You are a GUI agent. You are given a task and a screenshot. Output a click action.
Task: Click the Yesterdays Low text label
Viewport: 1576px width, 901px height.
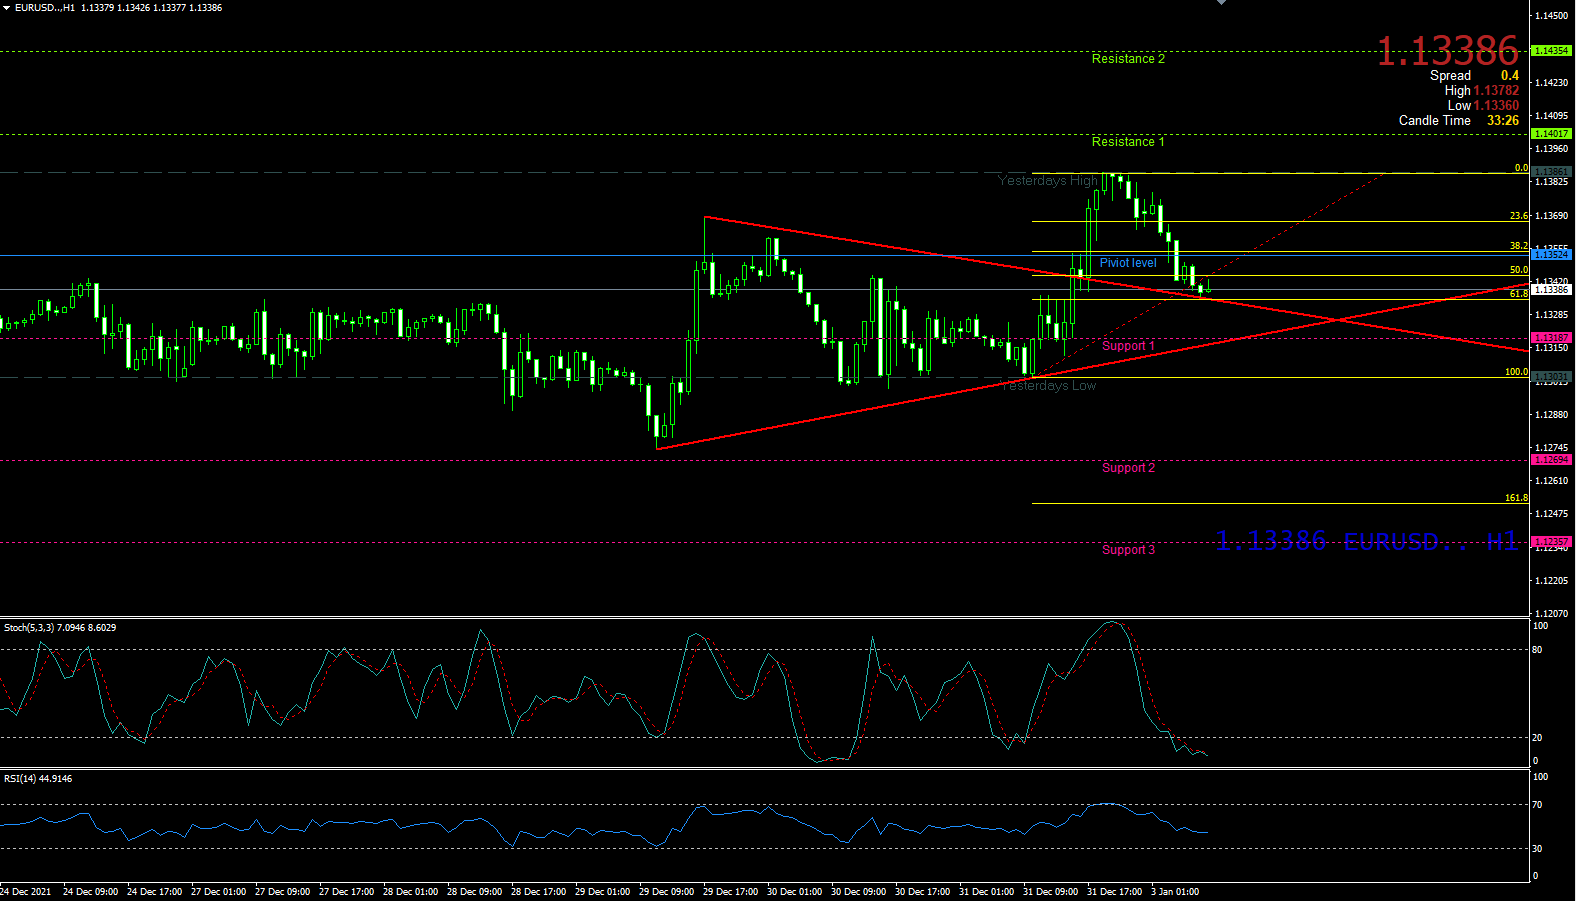[1049, 386]
